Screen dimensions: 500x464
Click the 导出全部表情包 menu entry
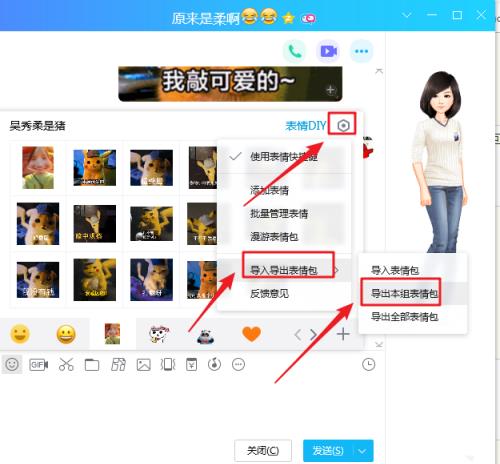pos(404,317)
